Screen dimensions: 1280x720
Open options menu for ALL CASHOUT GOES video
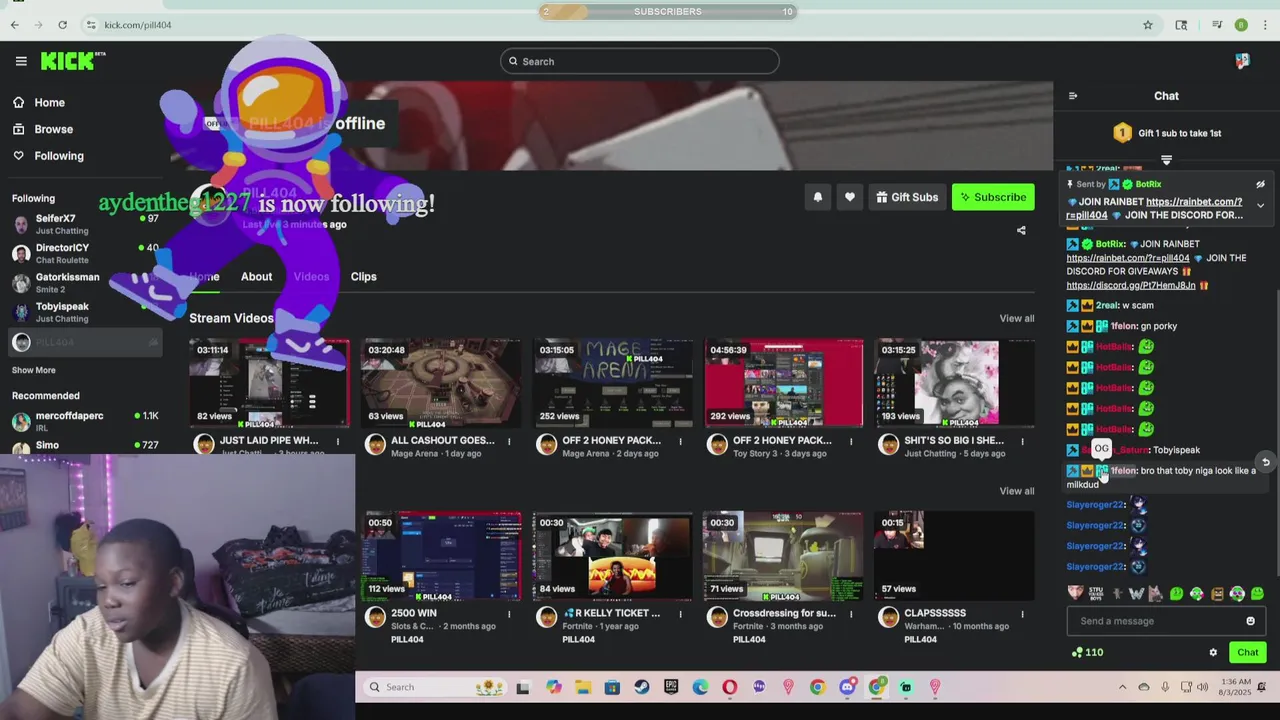tap(509, 441)
